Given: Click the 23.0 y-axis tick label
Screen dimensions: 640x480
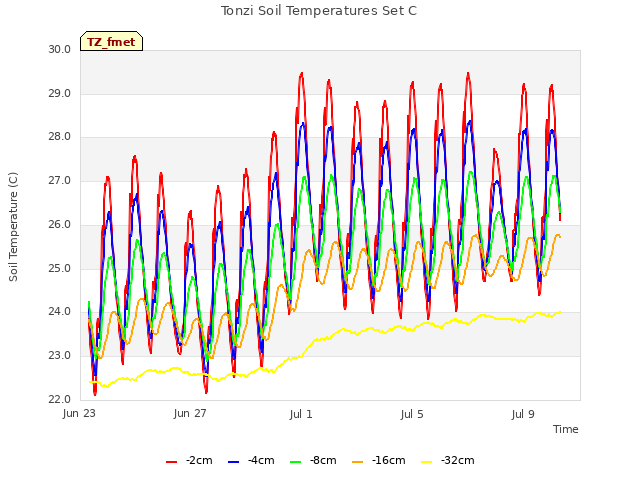Looking at the screenshot, I should tap(60, 356).
